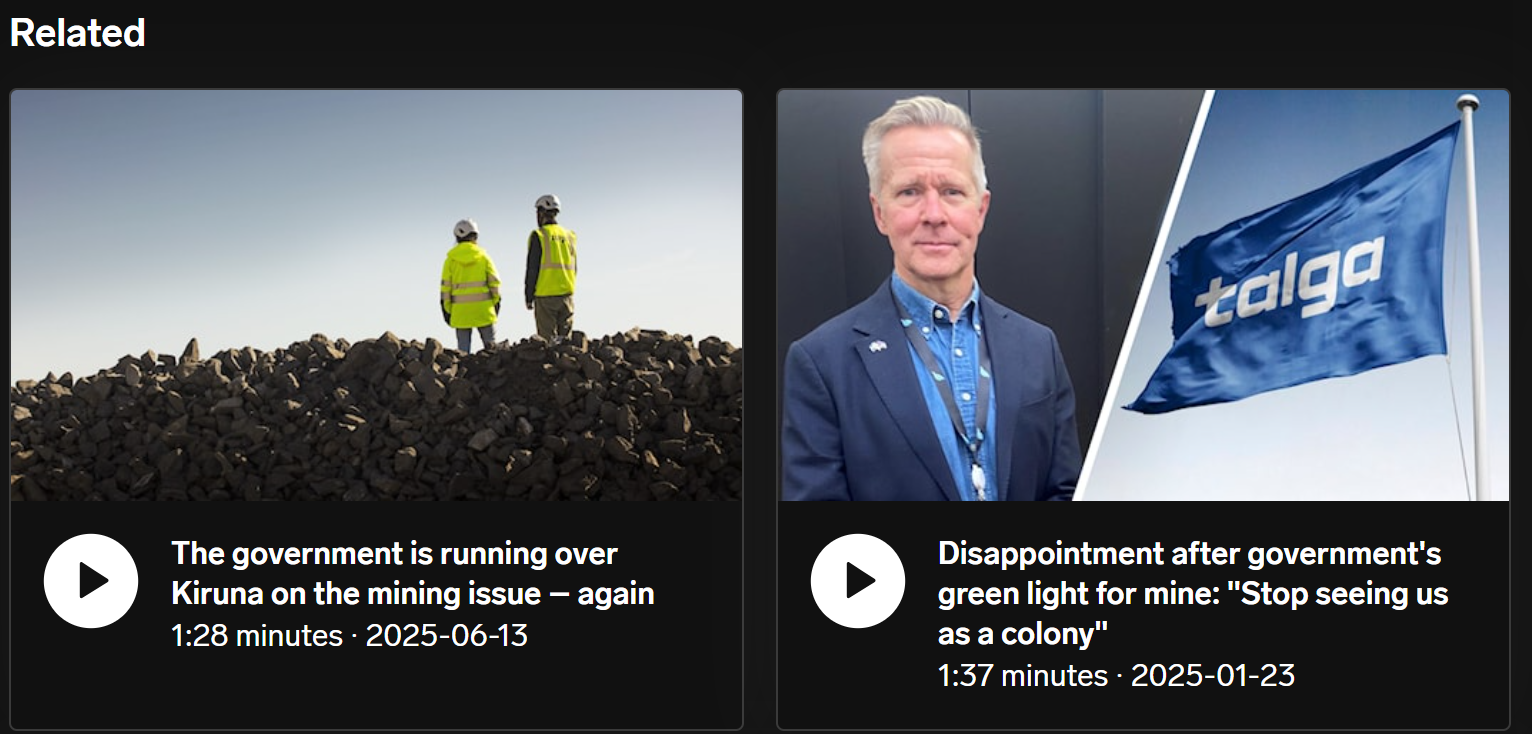Click the white flagpole beside the flag
Screen dimensions: 1532x734
pyautogui.click(x=1474, y=297)
